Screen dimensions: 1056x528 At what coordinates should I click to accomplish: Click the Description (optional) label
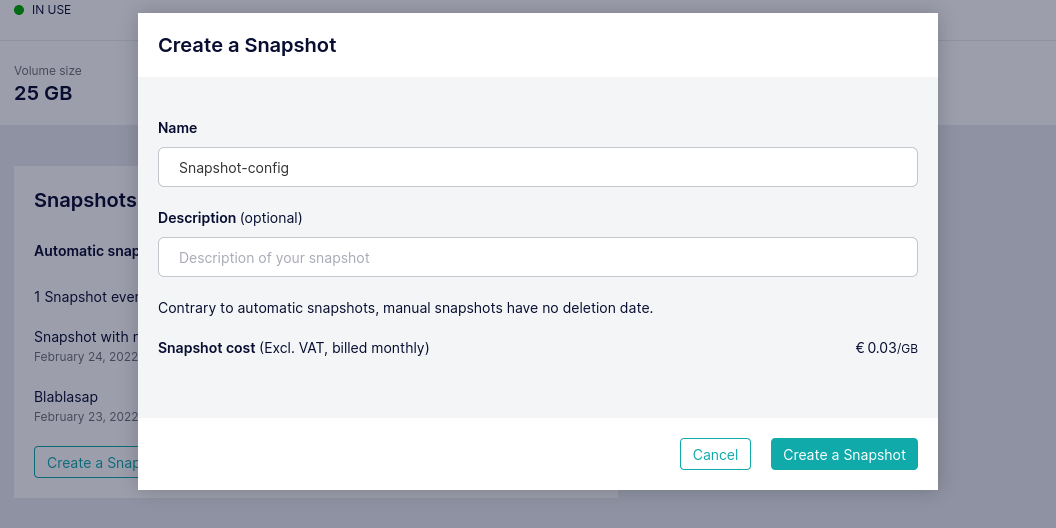click(230, 217)
